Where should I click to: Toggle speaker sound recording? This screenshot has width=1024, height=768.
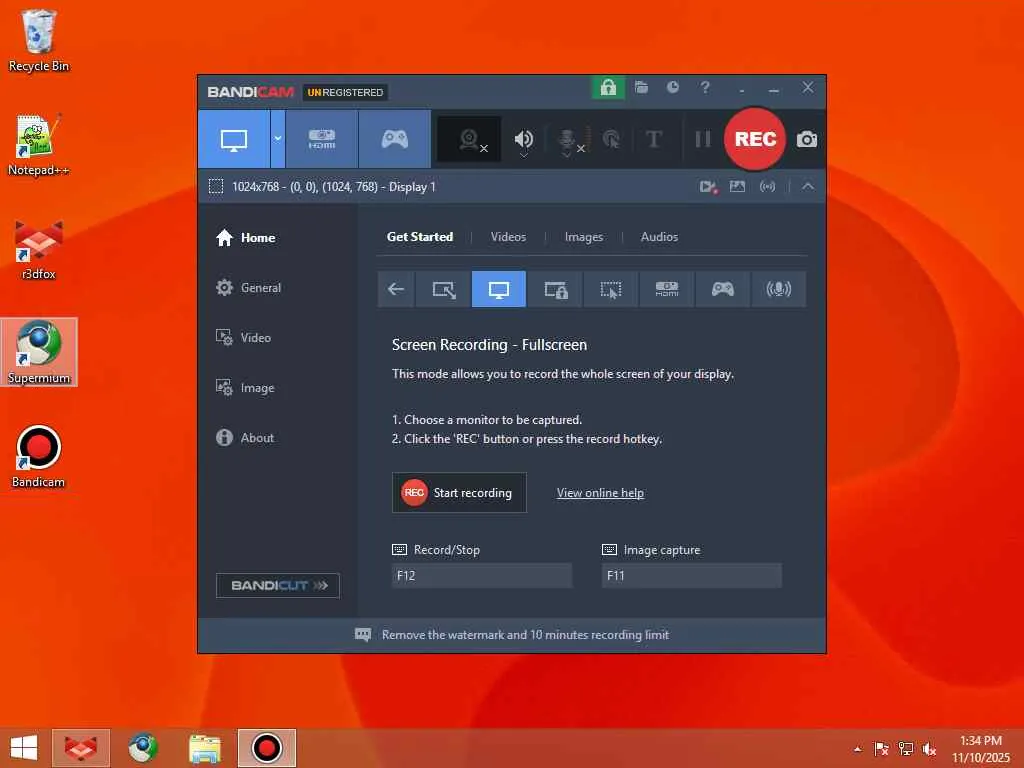[x=524, y=139]
